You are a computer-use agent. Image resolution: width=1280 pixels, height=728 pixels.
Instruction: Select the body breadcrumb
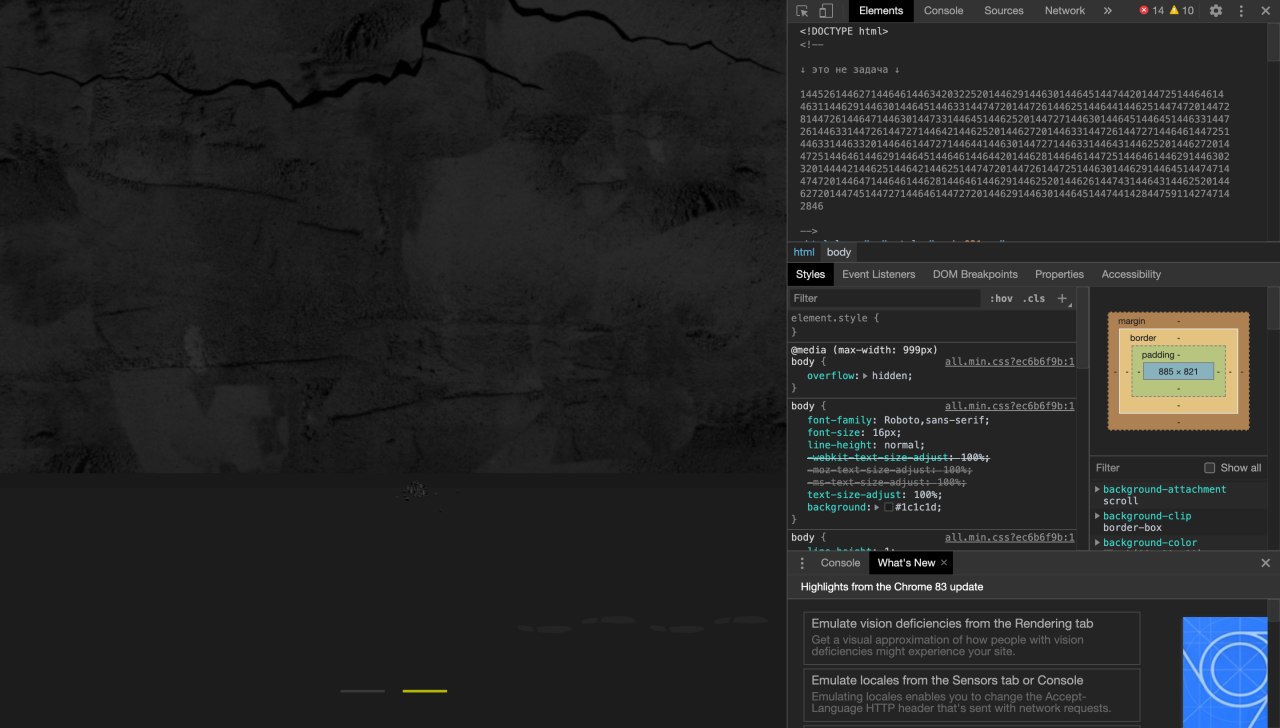[839, 252]
